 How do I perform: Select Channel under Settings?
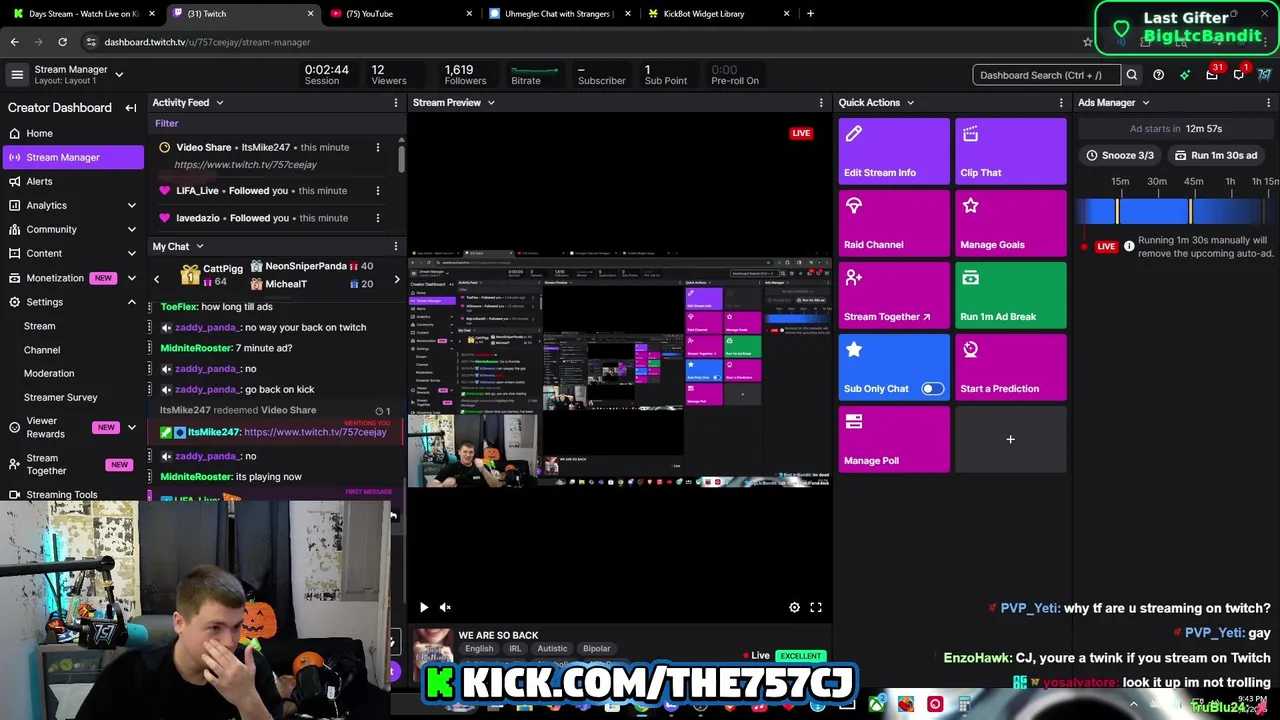click(x=42, y=350)
